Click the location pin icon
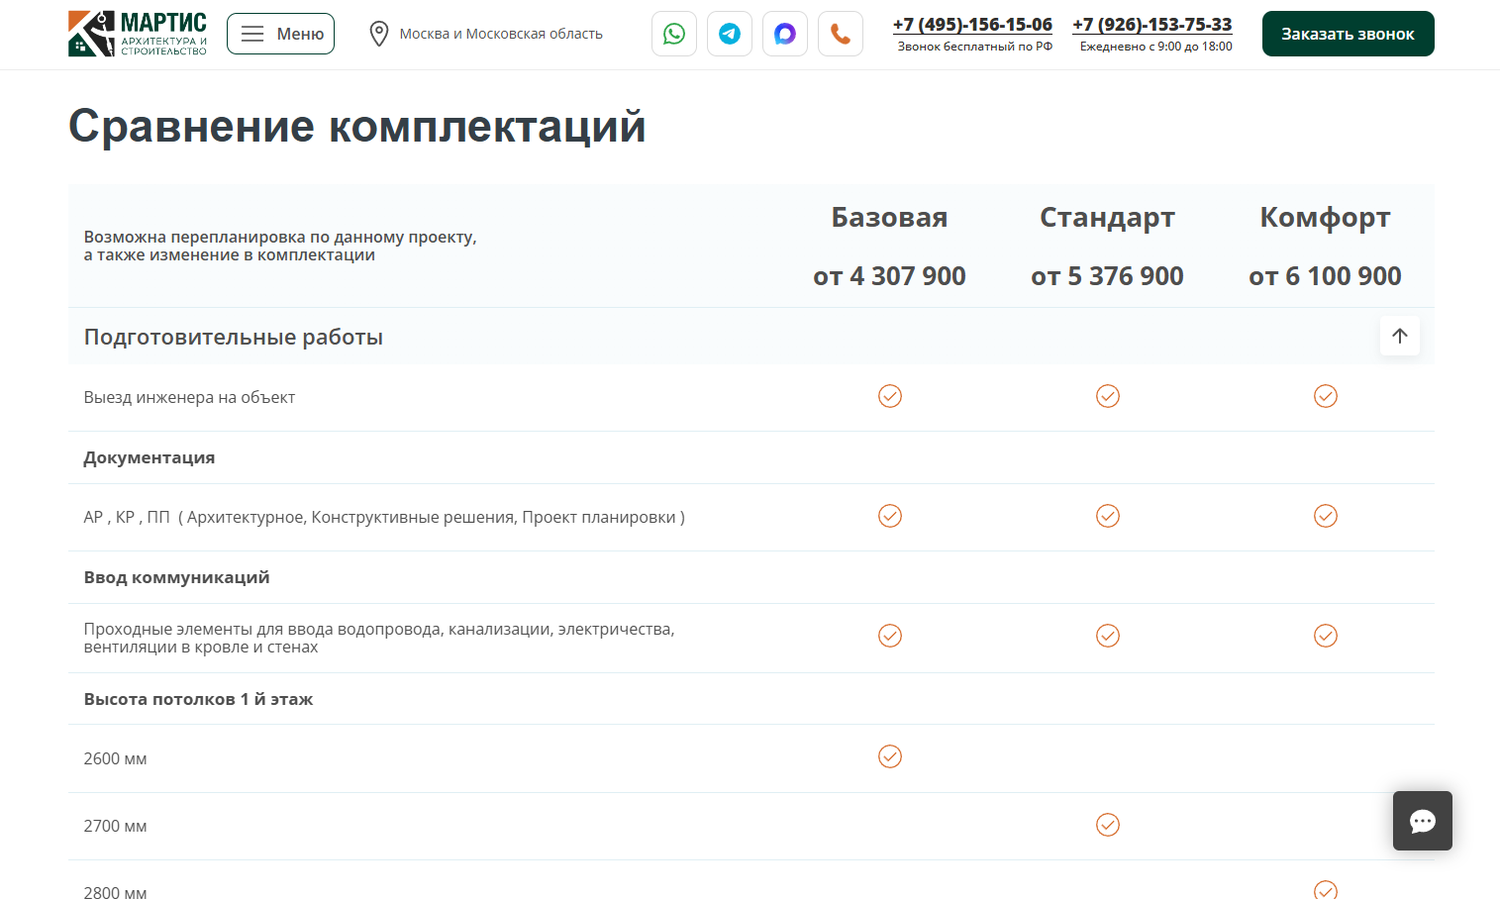Screen dimensions: 1500x899 click(x=379, y=34)
